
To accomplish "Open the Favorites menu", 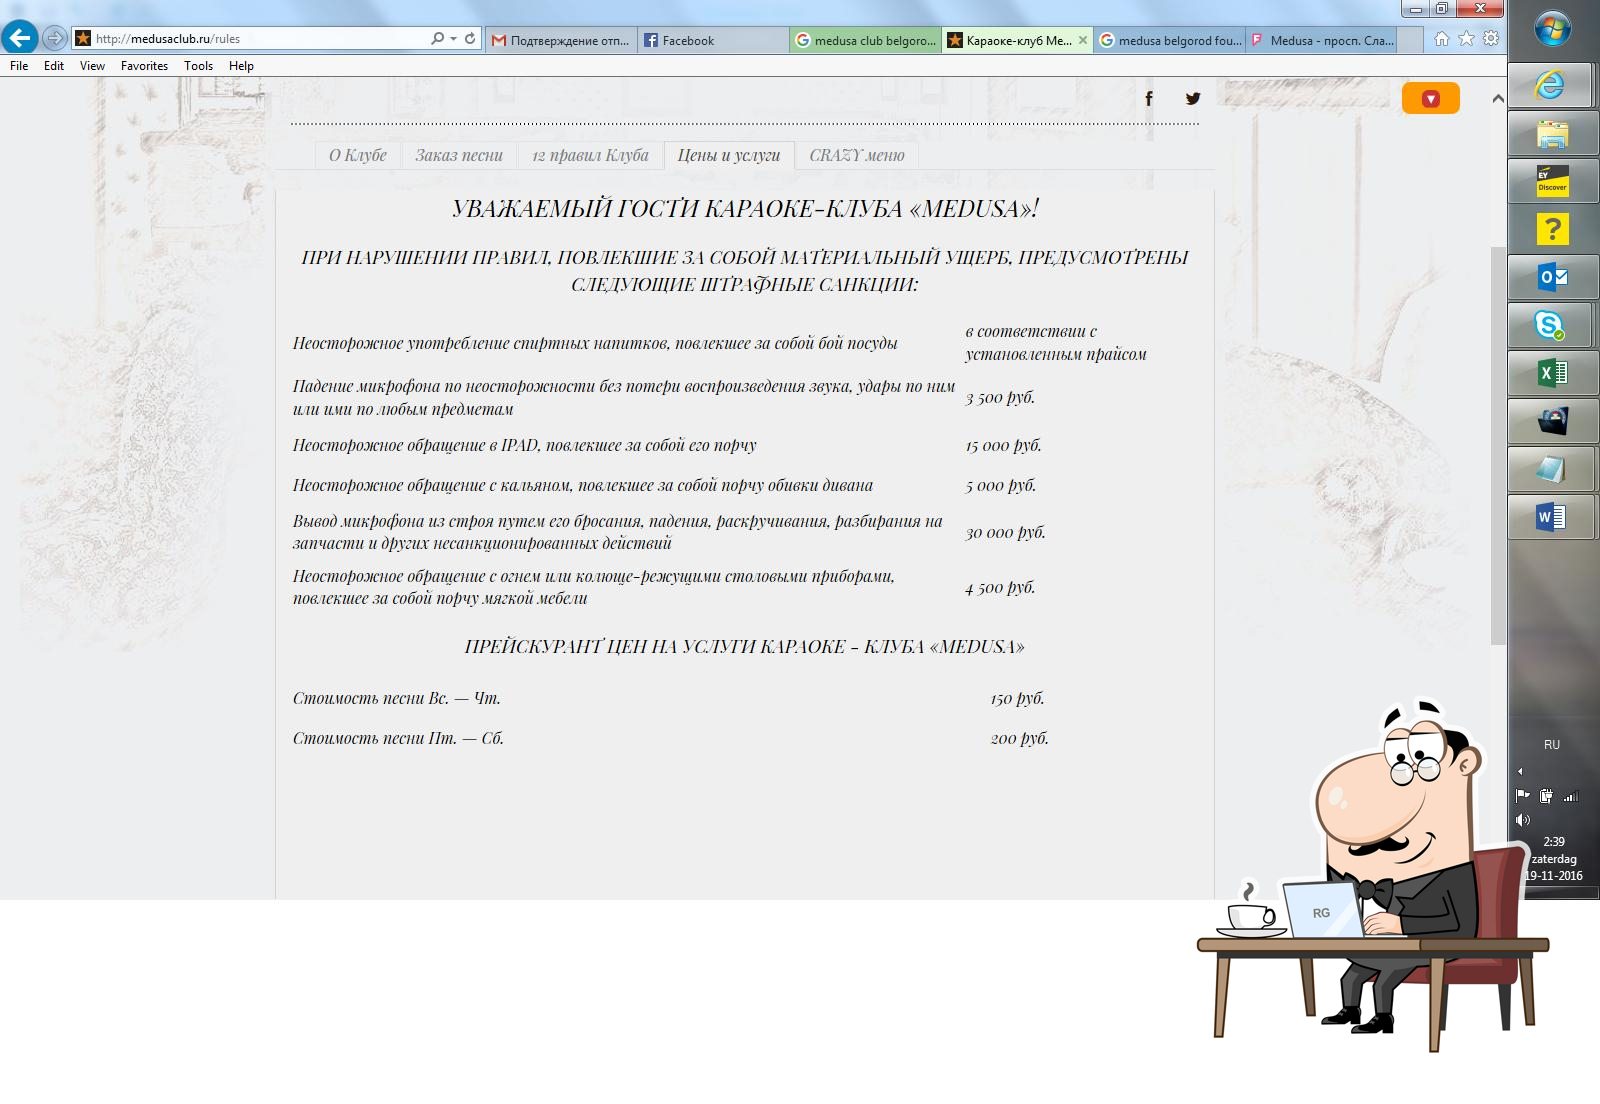I will tap(144, 66).
